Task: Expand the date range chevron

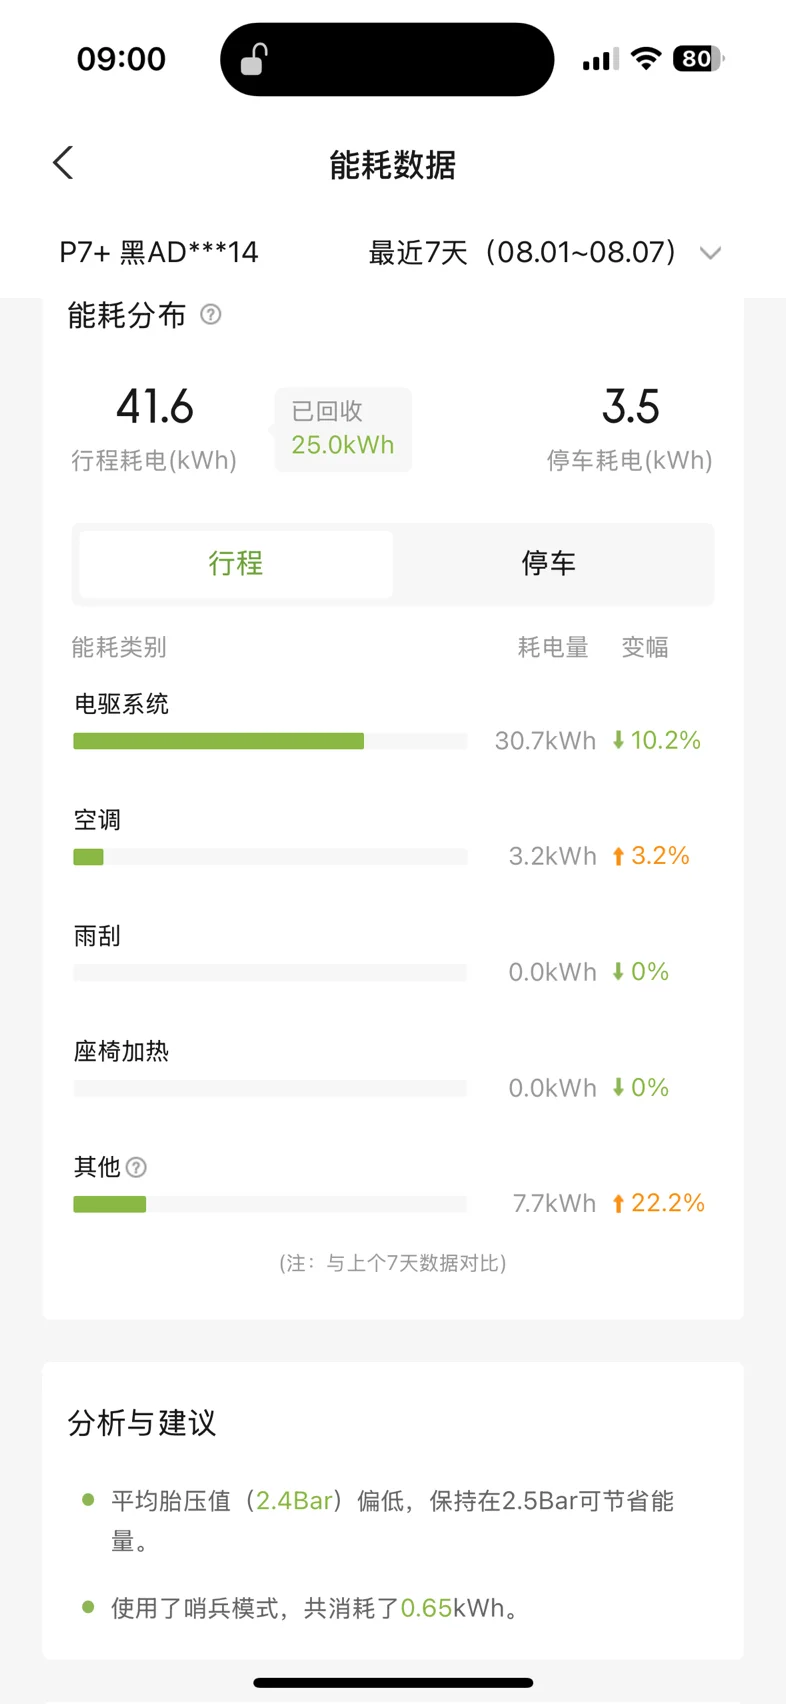Action: coord(710,253)
